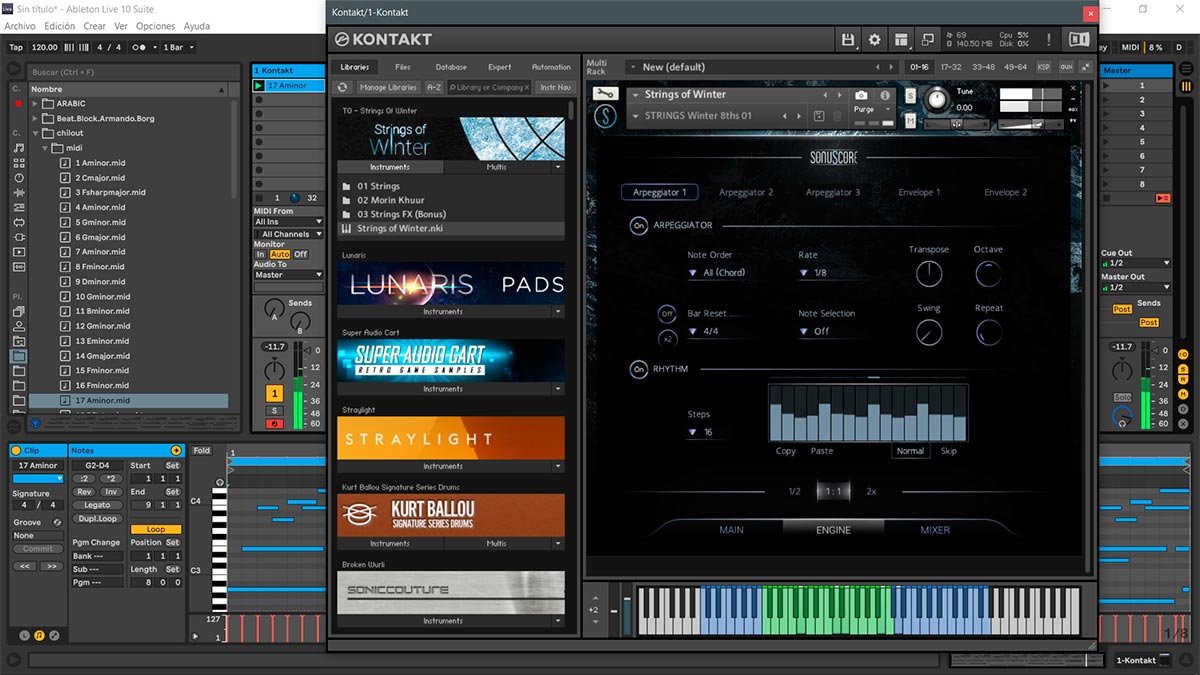
Task: Select MIDI Effects category icon in Ableton browser
Action: coord(19,207)
